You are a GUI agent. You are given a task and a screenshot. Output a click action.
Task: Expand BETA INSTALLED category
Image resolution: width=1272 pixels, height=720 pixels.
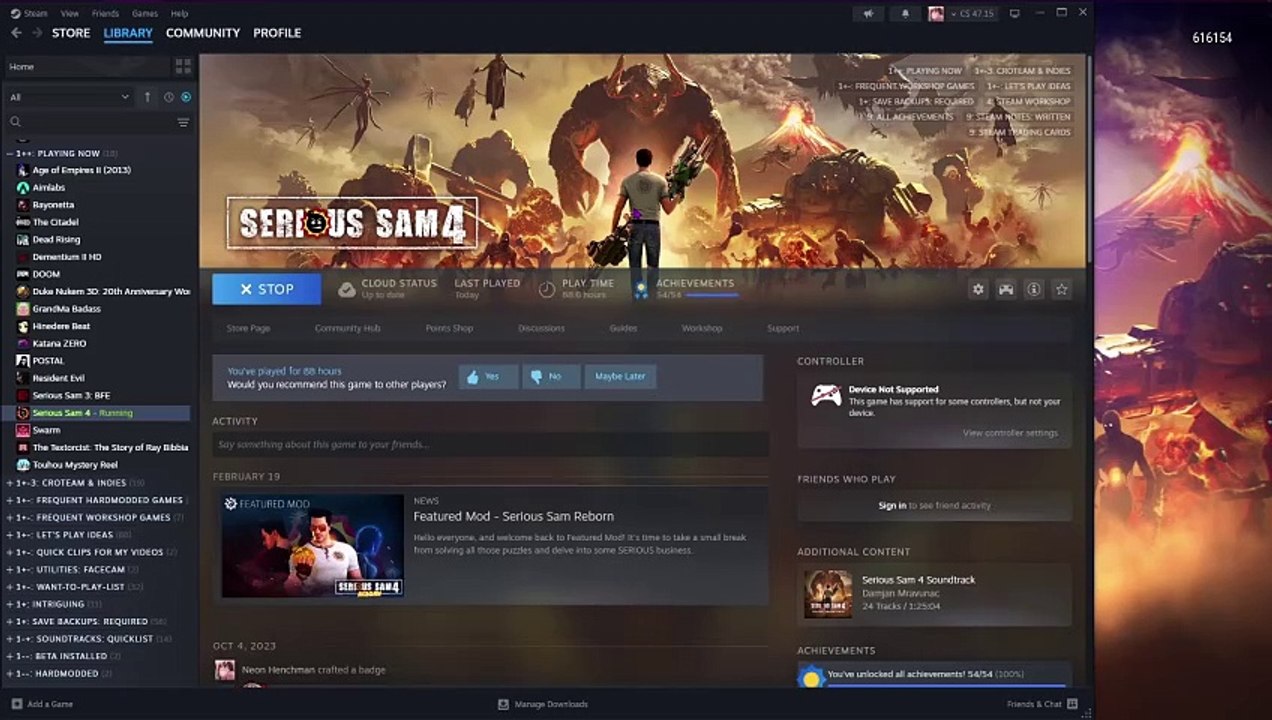[x=10, y=656]
